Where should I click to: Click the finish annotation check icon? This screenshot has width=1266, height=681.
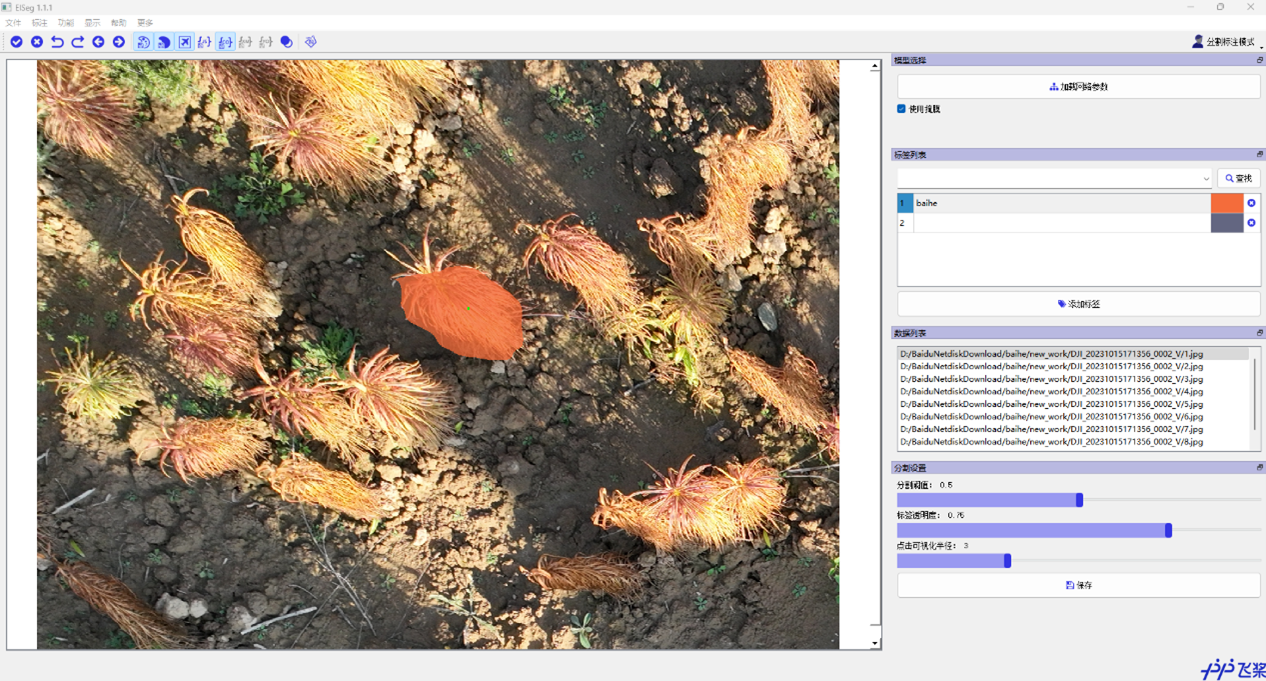click(16, 41)
